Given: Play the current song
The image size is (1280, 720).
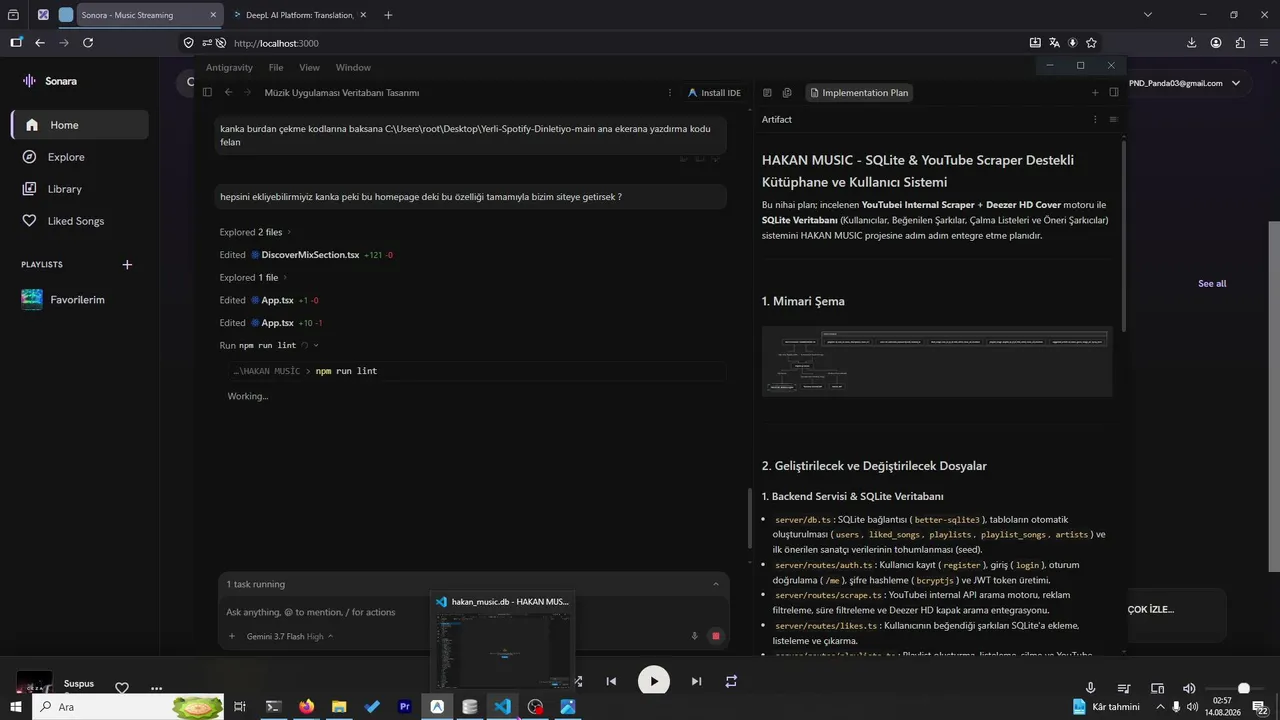Looking at the screenshot, I should tap(654, 682).
